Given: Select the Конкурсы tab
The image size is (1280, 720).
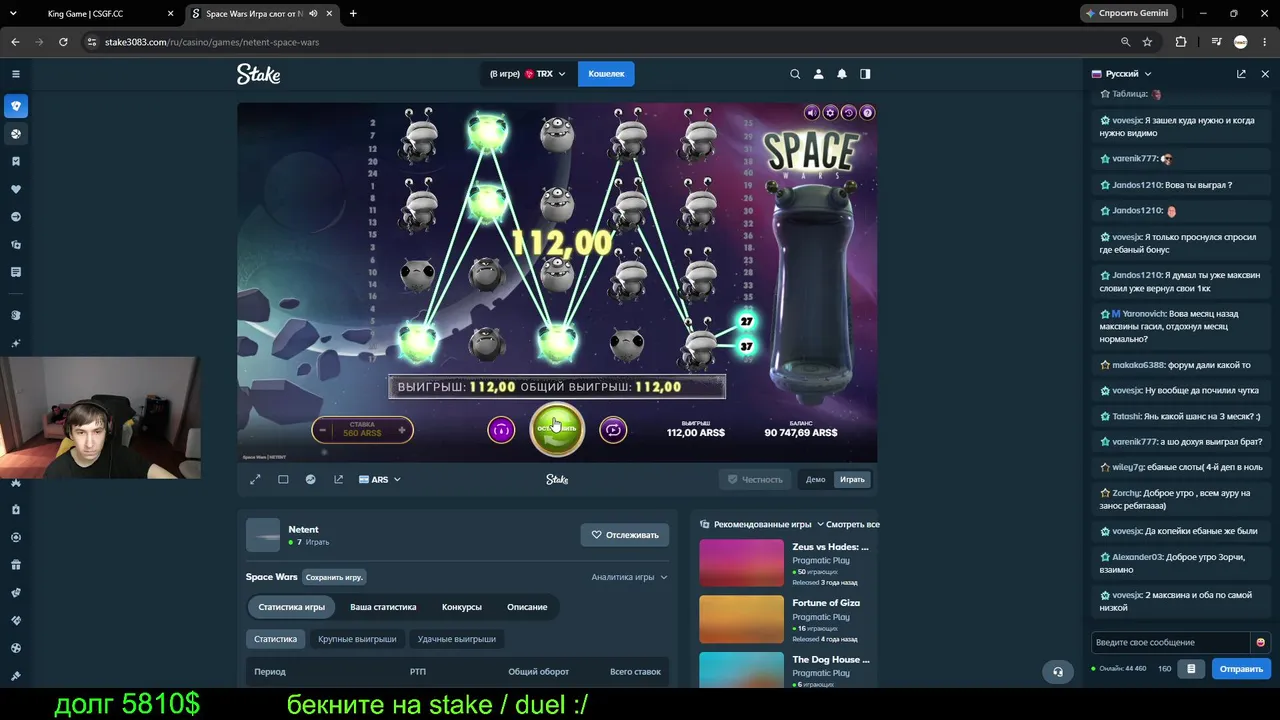Looking at the screenshot, I should 462,607.
